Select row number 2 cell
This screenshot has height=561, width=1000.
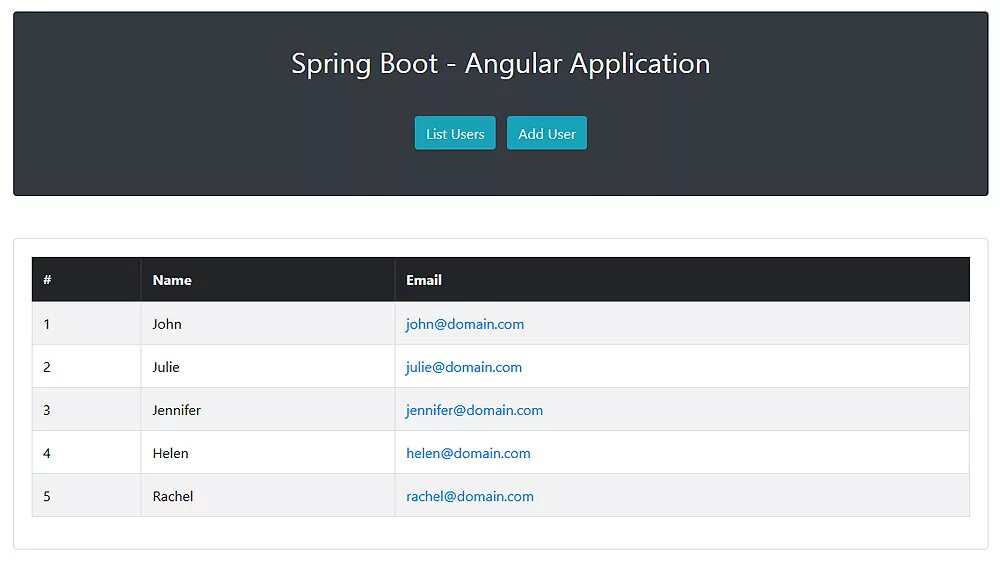47,367
